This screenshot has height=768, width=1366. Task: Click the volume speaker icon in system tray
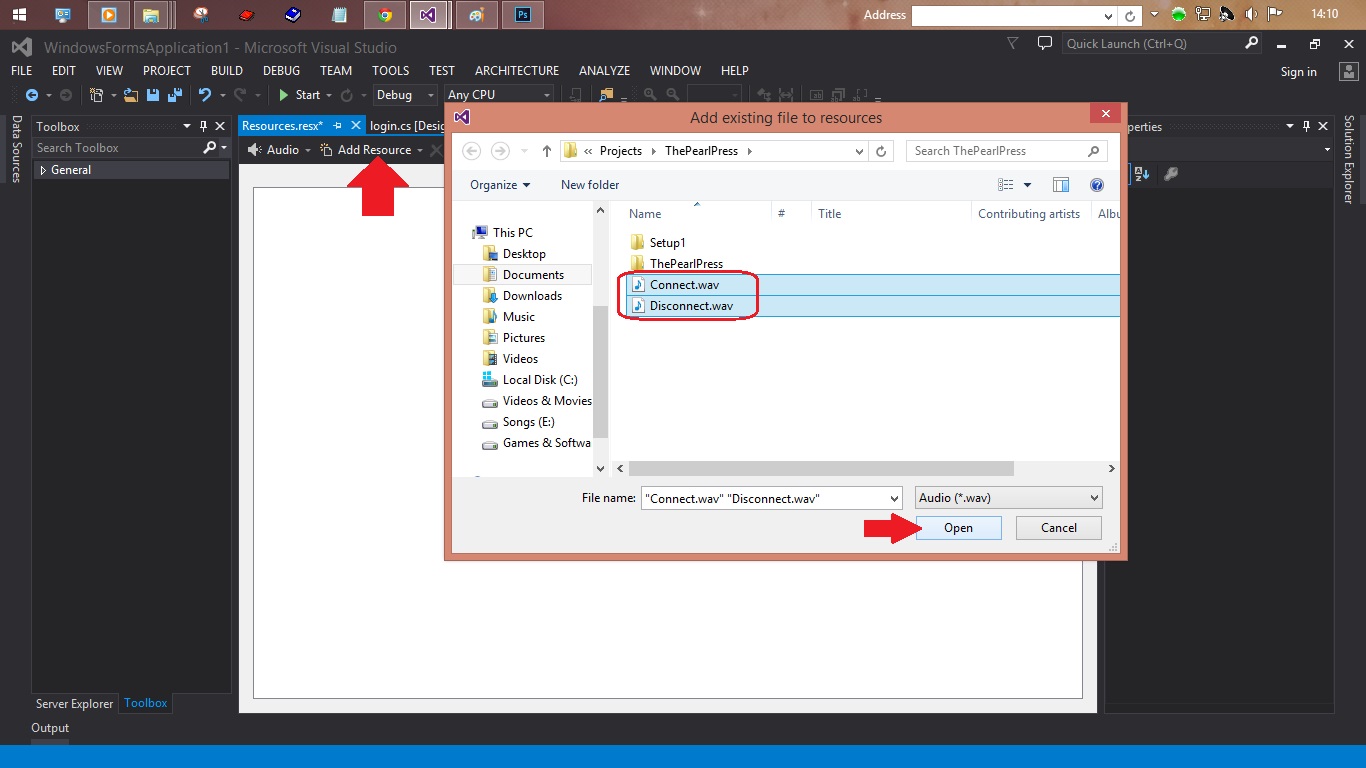coord(1250,15)
